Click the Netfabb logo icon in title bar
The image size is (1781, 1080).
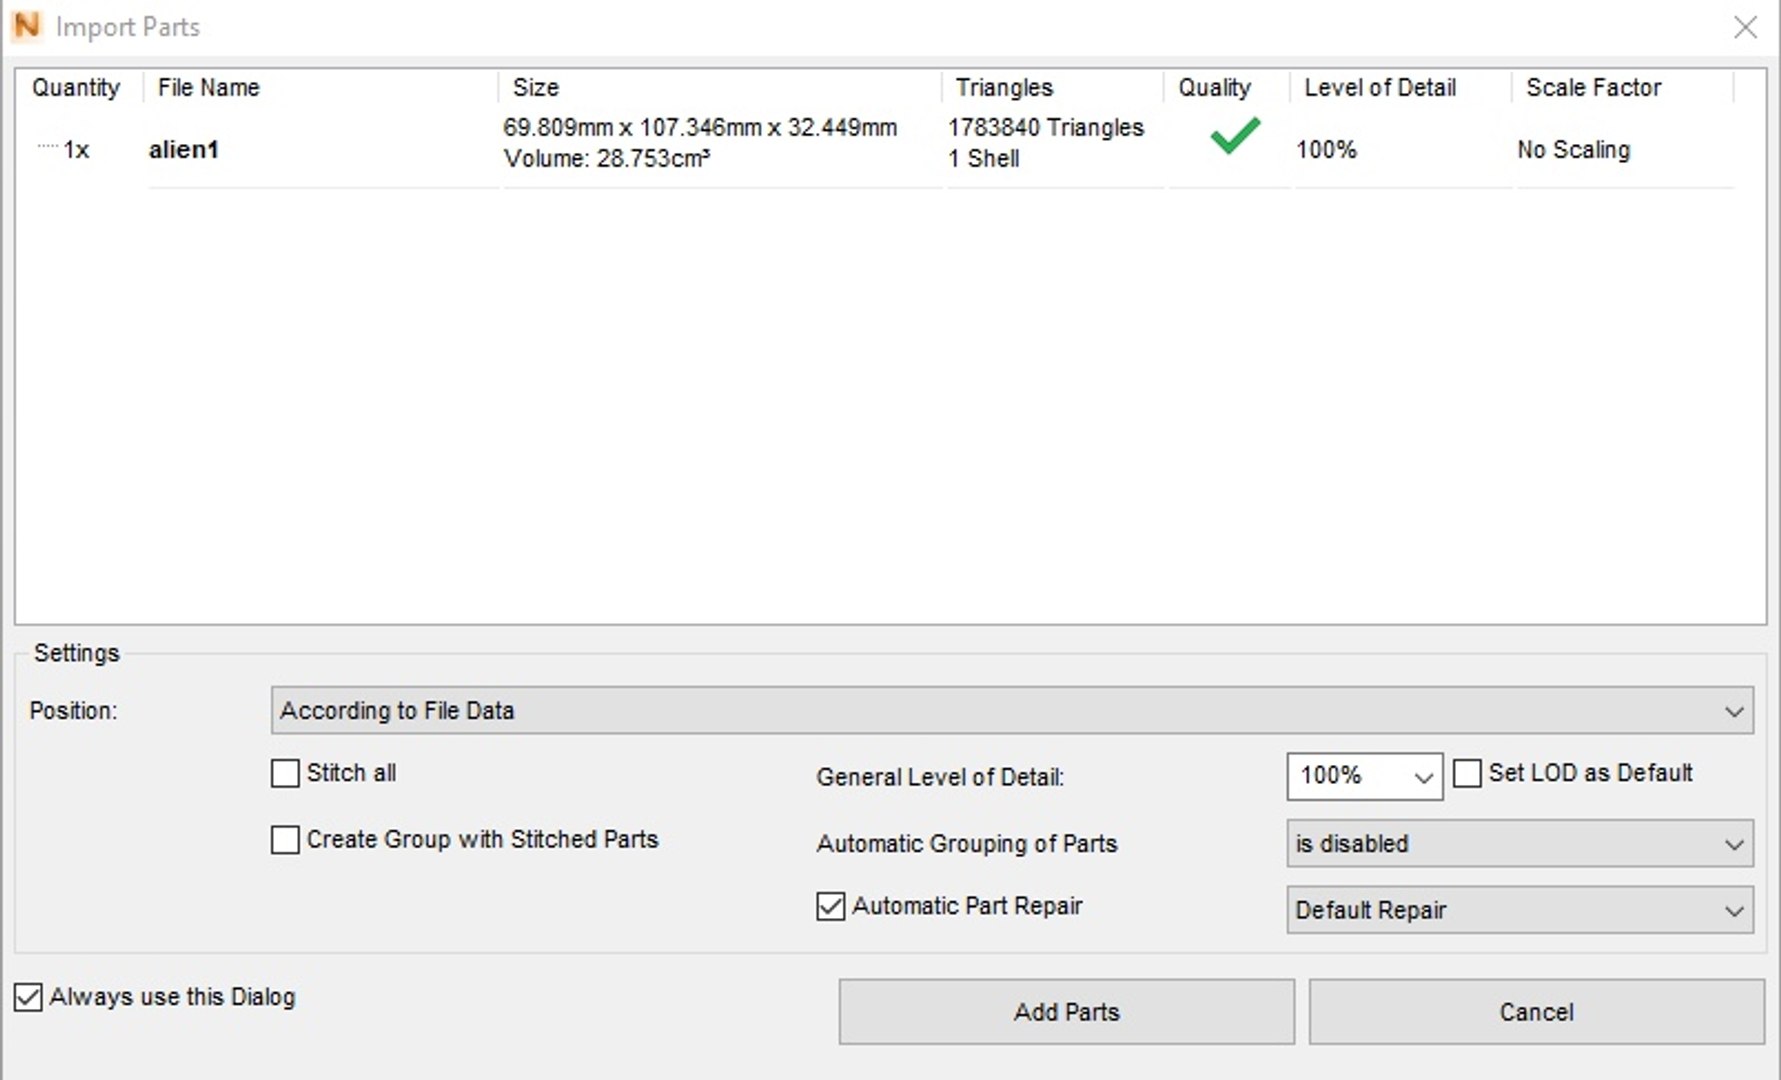27,26
